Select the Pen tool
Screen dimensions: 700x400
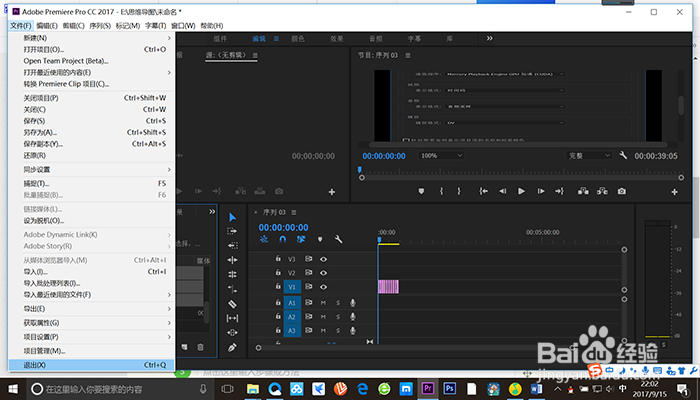232,347
